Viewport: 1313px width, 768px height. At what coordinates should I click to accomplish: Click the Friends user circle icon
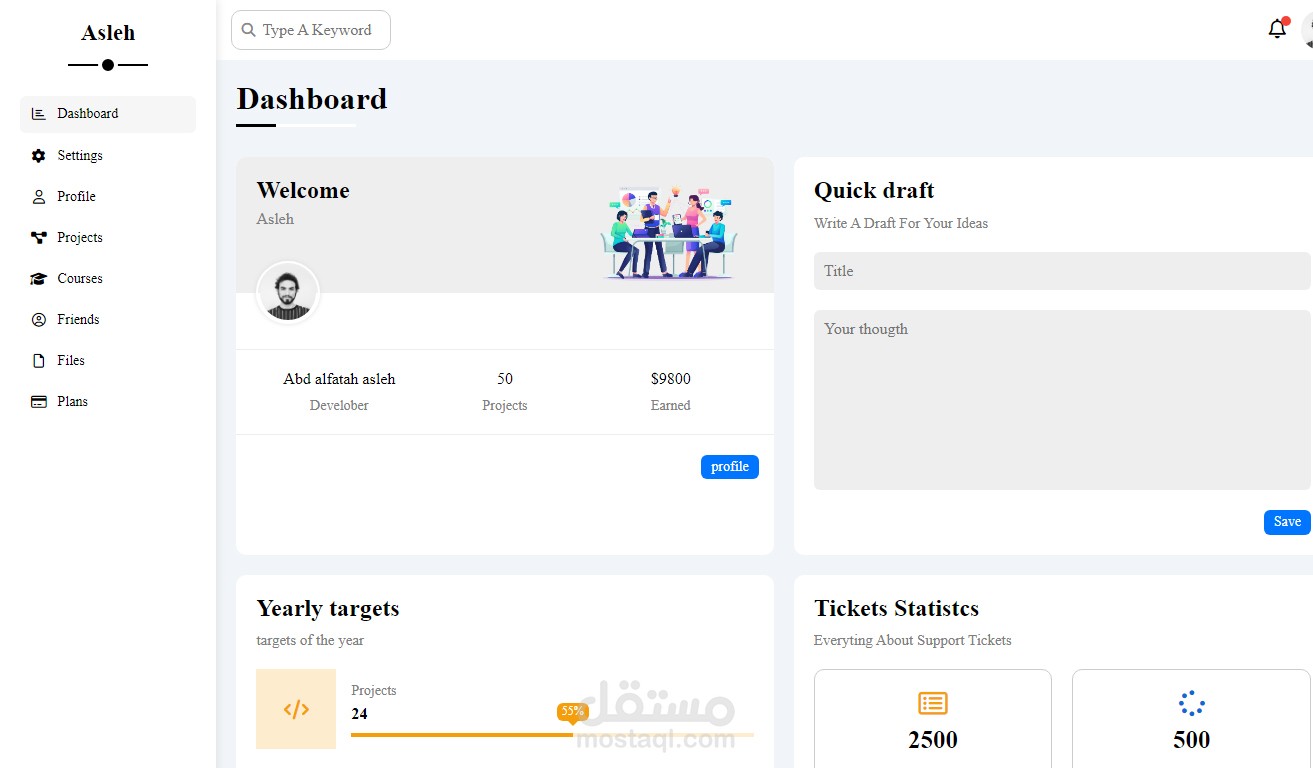39,320
